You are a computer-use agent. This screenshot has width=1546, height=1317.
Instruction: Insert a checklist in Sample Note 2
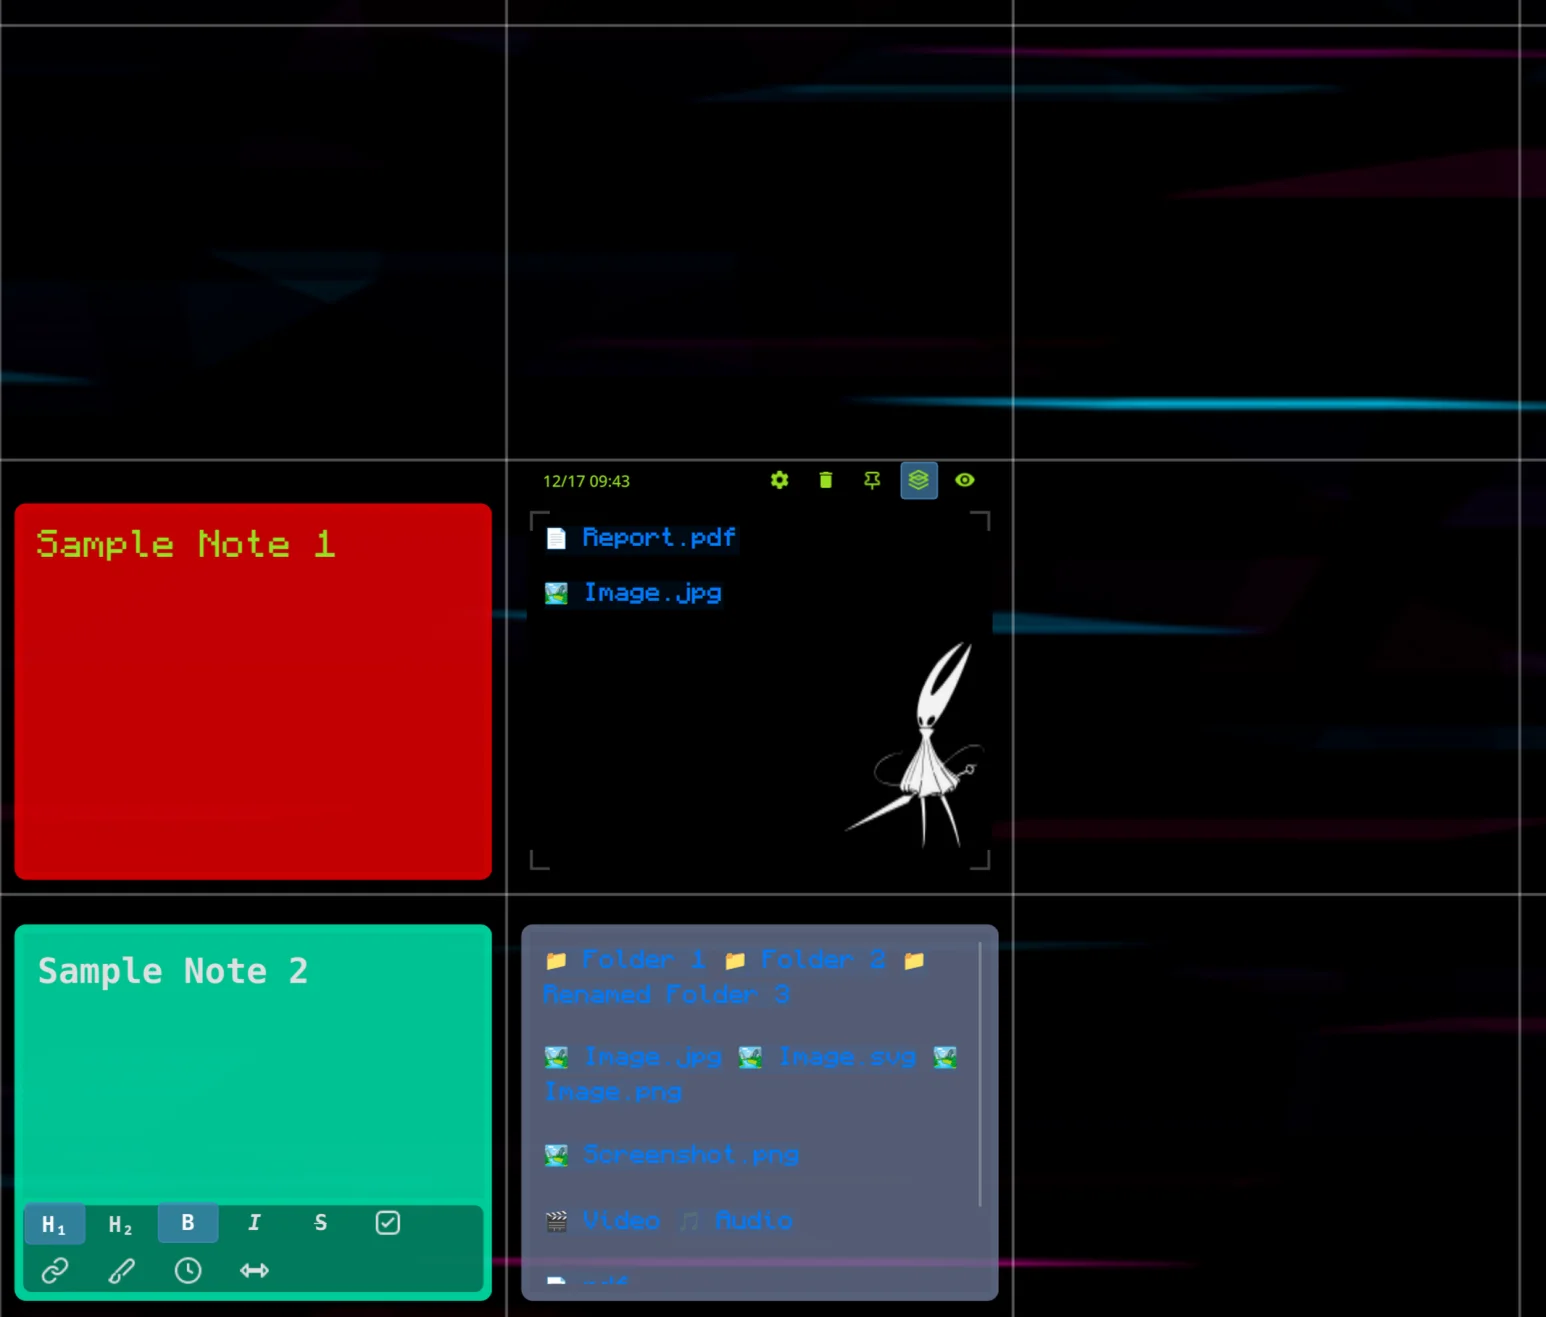[387, 1222]
